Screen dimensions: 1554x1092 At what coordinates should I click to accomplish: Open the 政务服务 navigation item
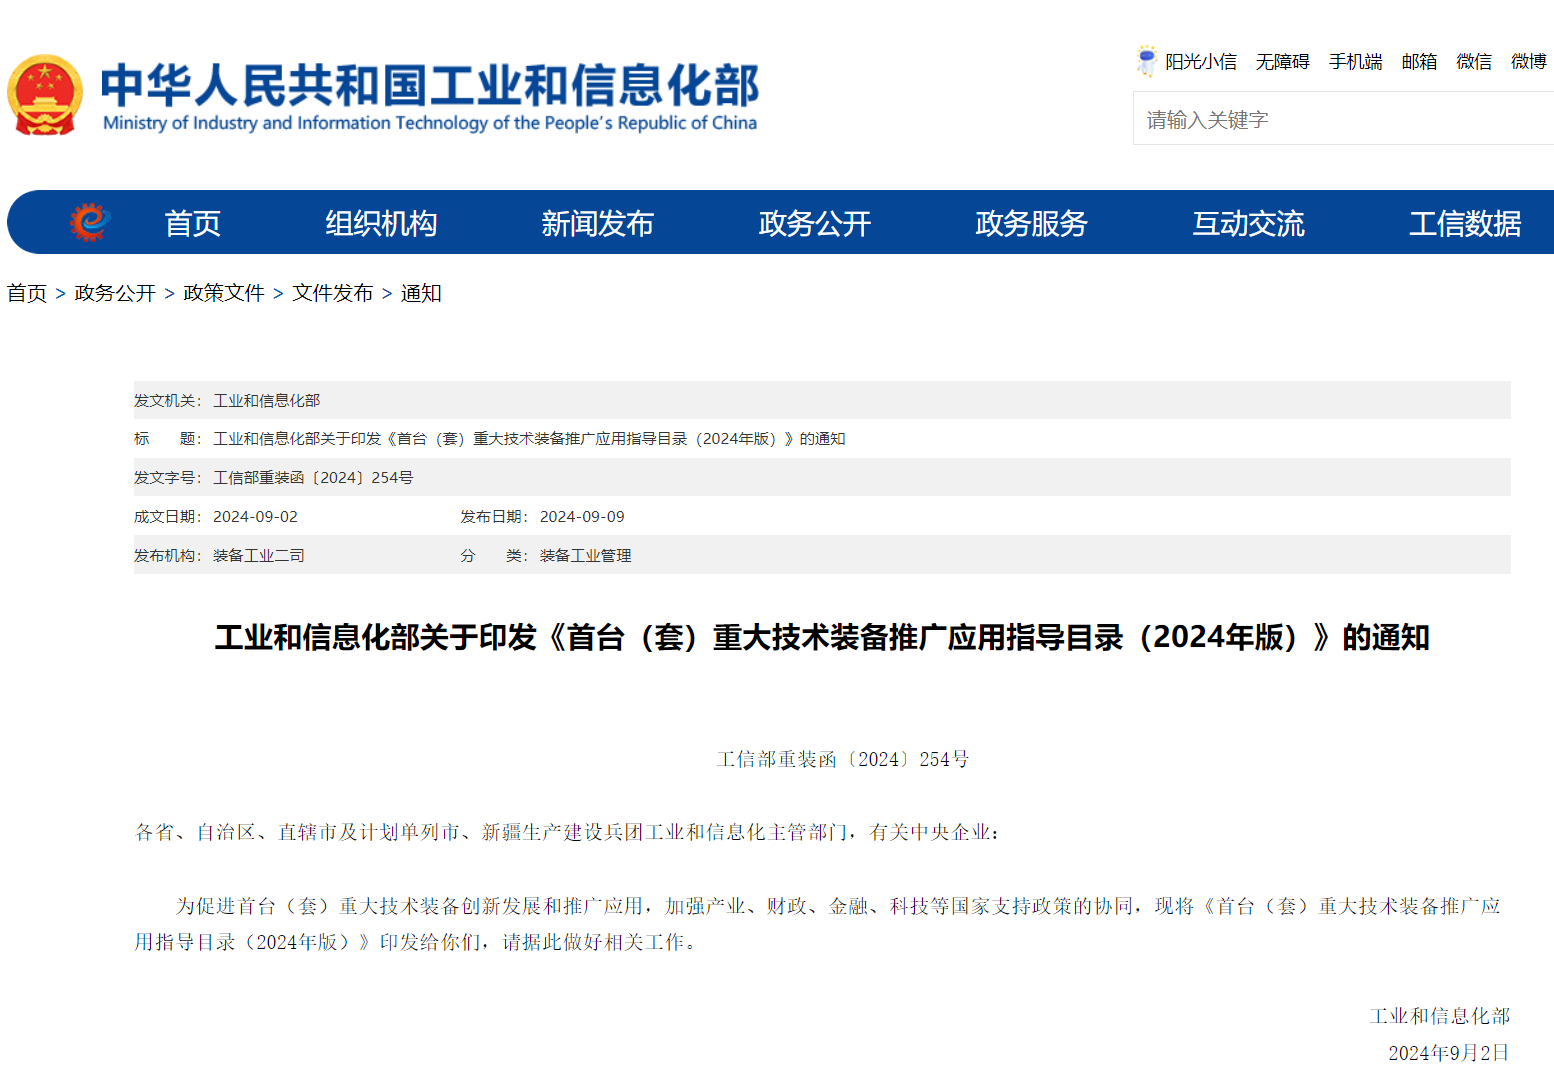point(1031,223)
